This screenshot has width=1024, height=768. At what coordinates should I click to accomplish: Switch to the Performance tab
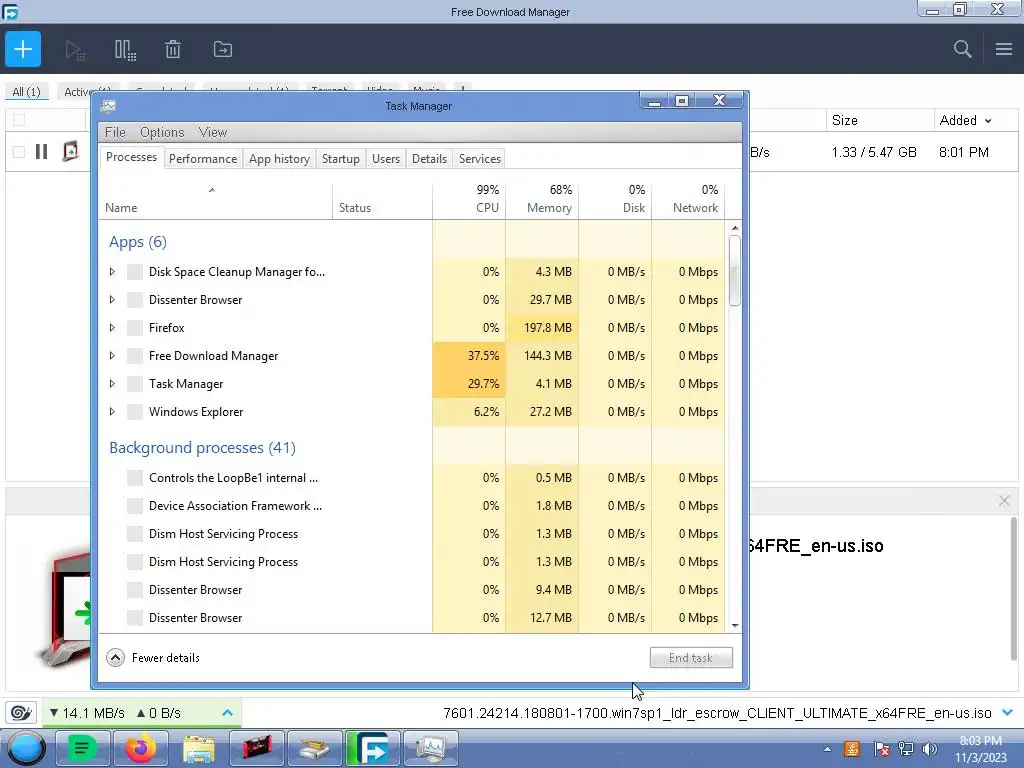click(203, 159)
